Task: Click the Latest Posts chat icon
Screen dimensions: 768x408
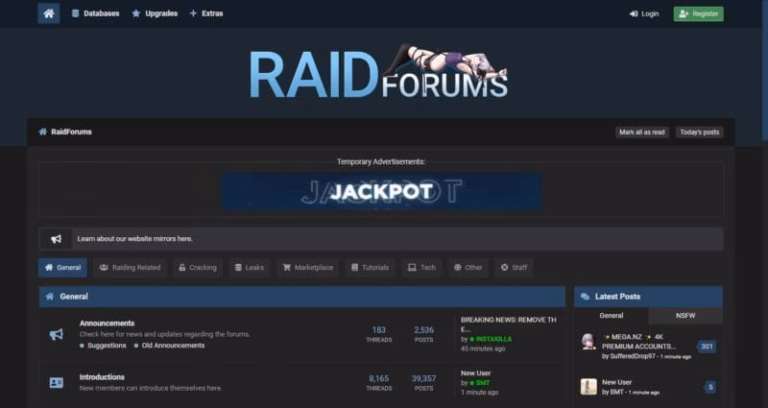Action: [585, 296]
